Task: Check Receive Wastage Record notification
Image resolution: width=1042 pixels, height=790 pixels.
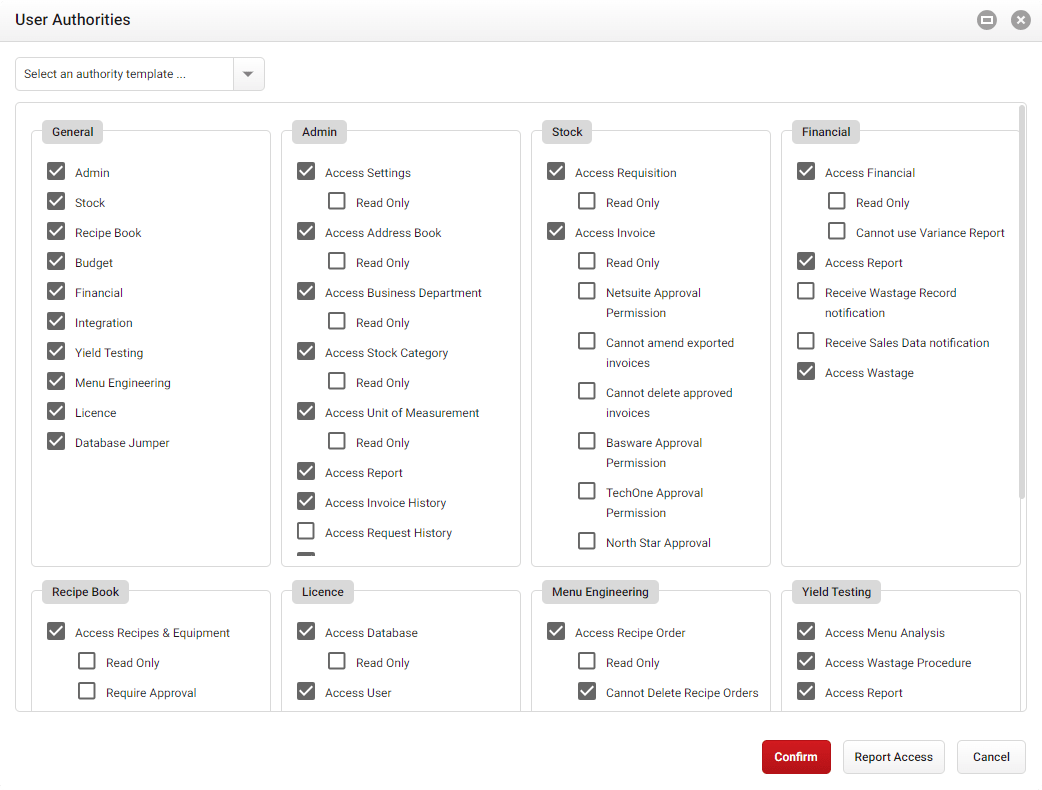Action: [806, 291]
